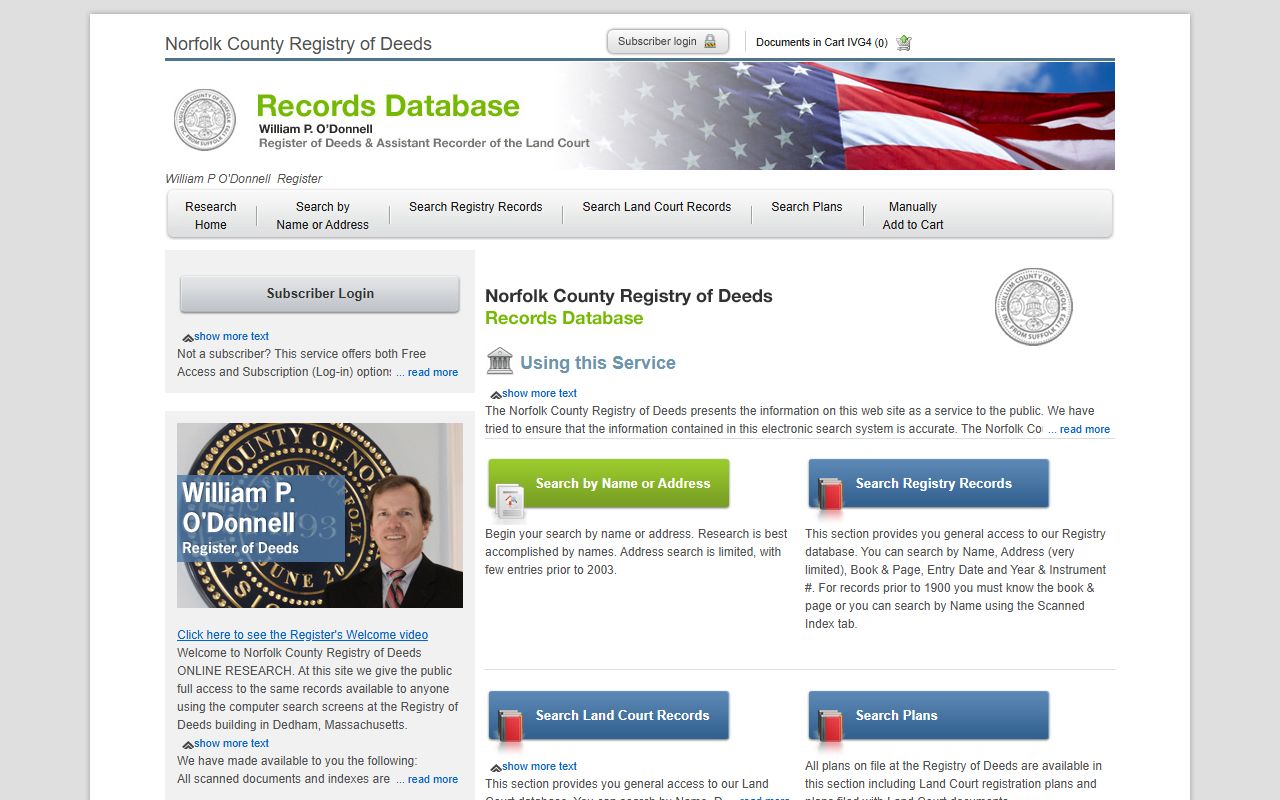
Task: Click the Documents in Cart IVG4 (0) link
Action: (822, 42)
